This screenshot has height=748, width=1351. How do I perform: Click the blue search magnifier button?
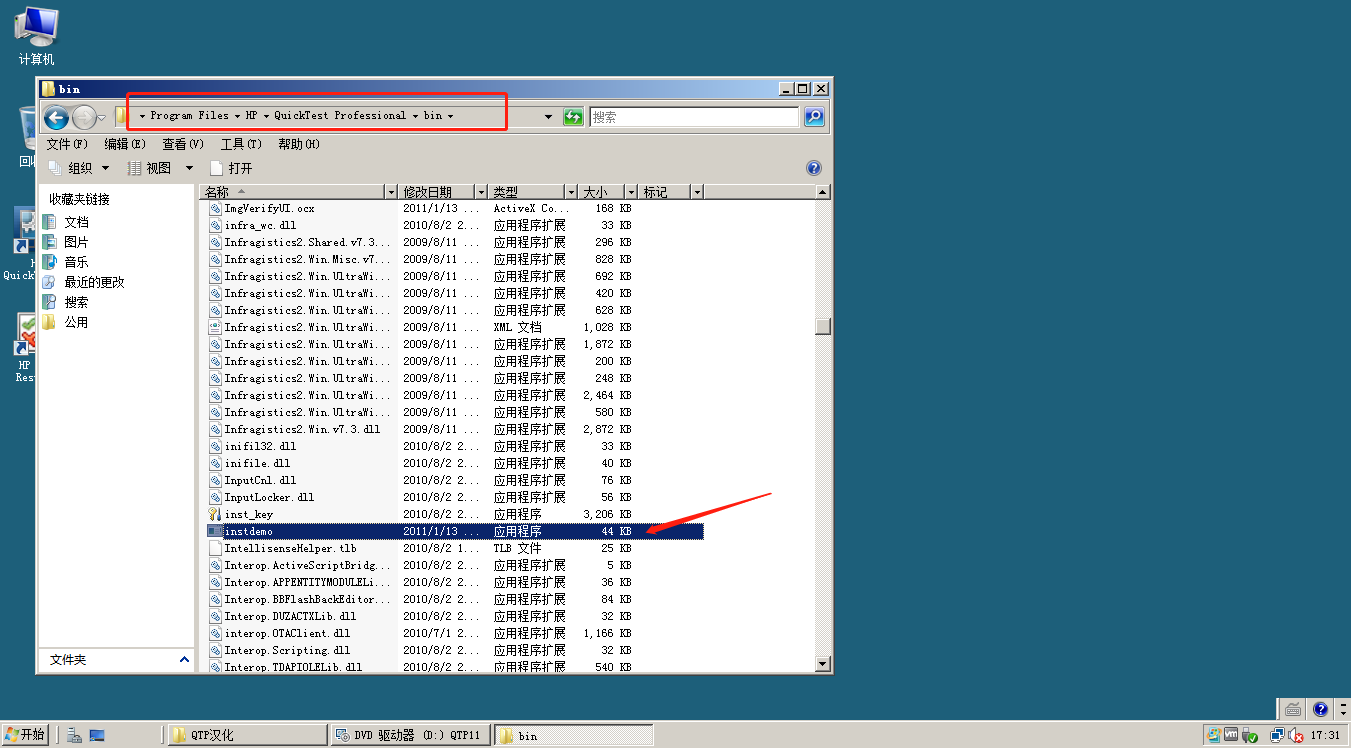click(815, 117)
